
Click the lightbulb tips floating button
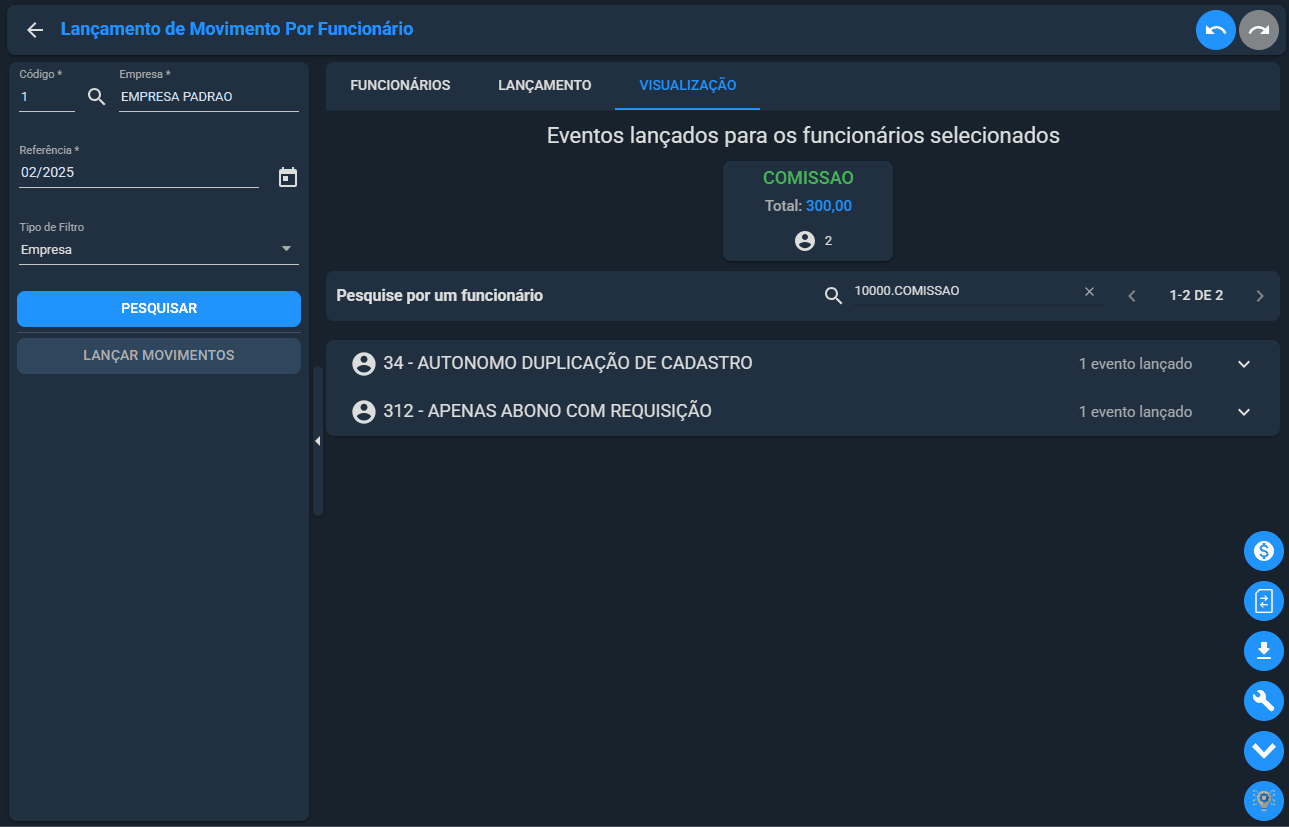1264,801
